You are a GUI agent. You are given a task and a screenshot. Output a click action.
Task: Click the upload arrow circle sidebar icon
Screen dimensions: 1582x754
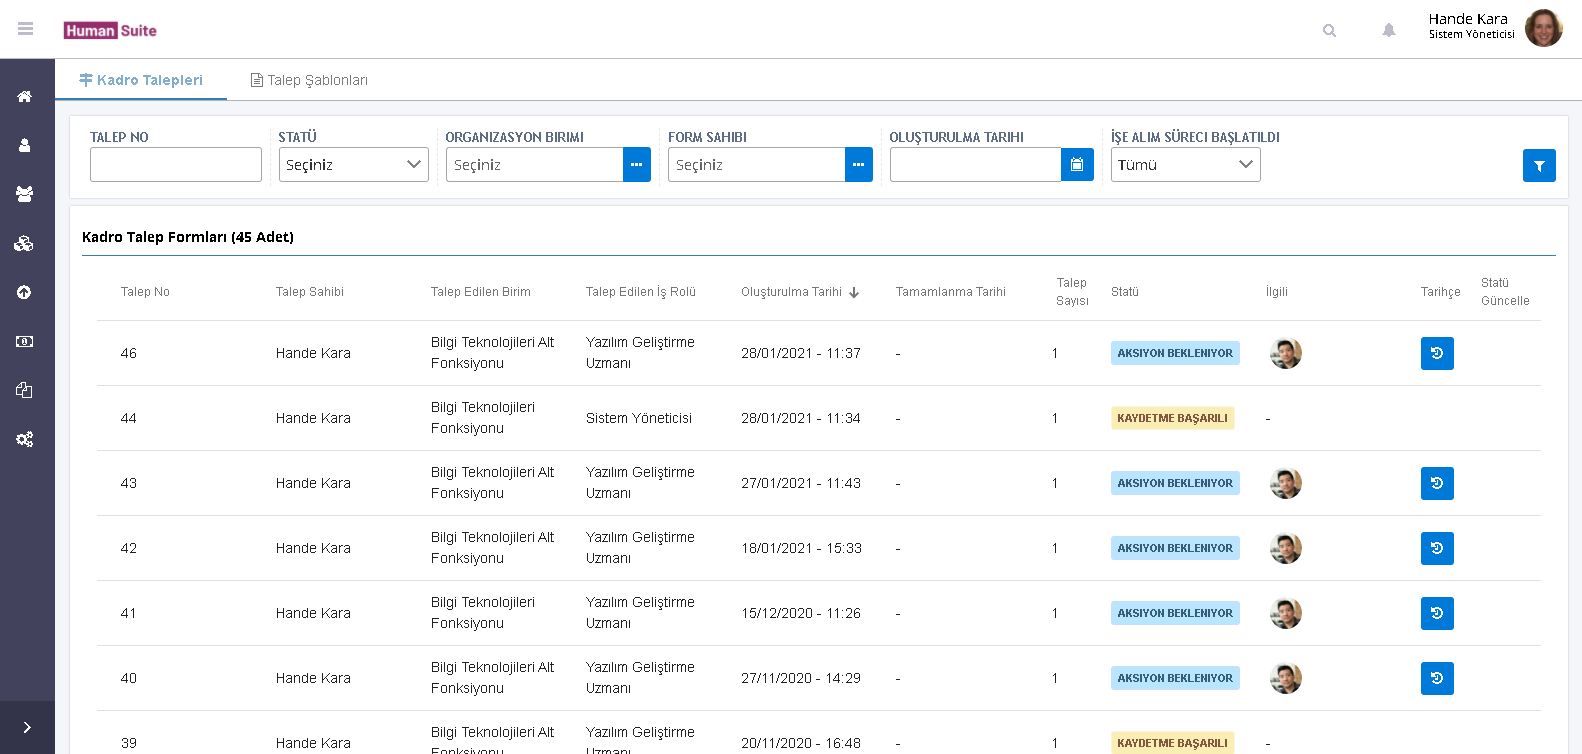(x=25, y=292)
